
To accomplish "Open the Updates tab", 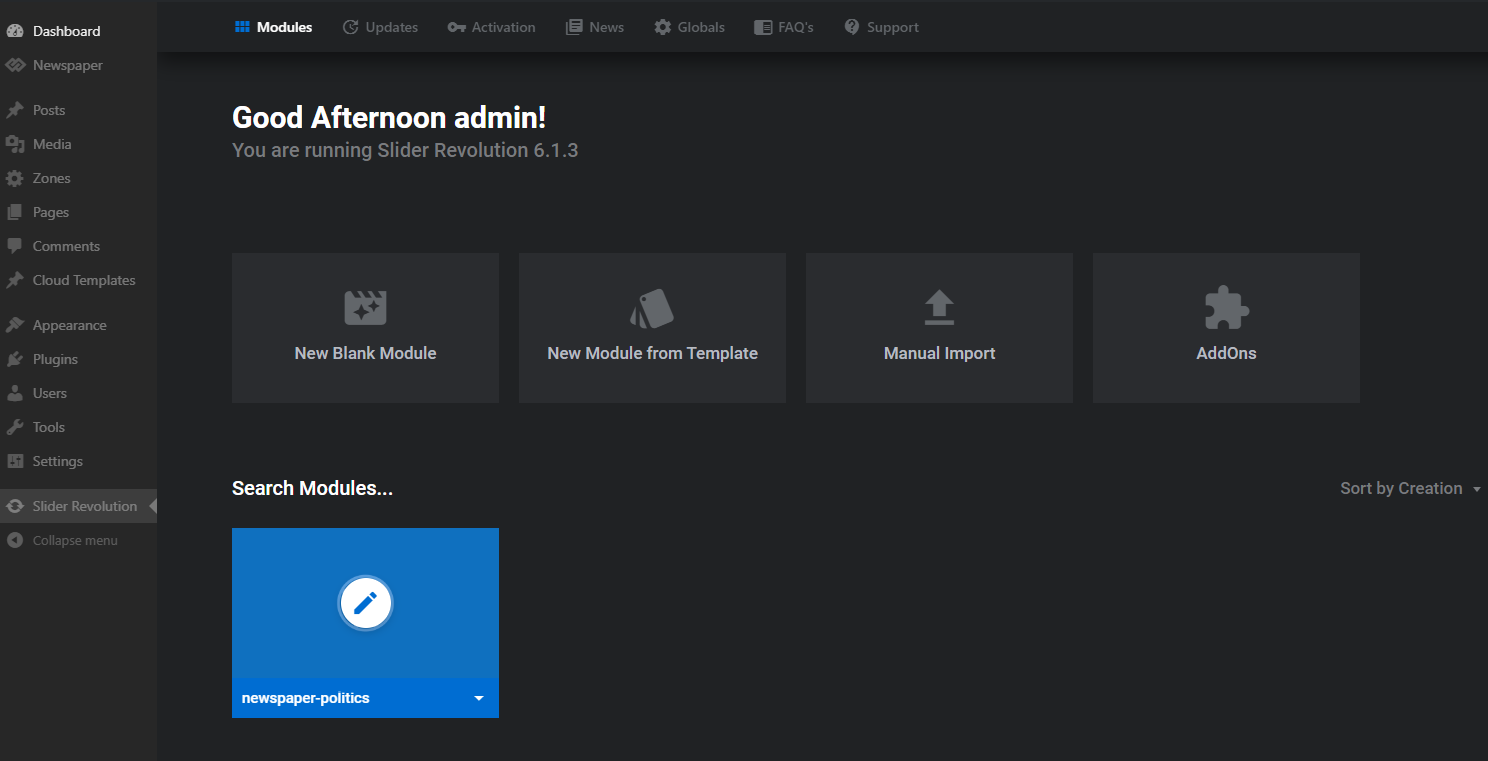I will (x=380, y=27).
